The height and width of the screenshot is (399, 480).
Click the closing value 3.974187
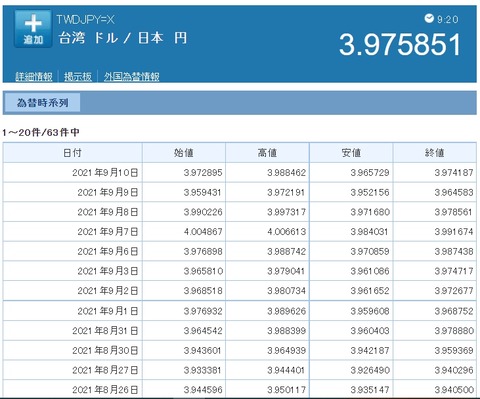pyautogui.click(x=454, y=173)
